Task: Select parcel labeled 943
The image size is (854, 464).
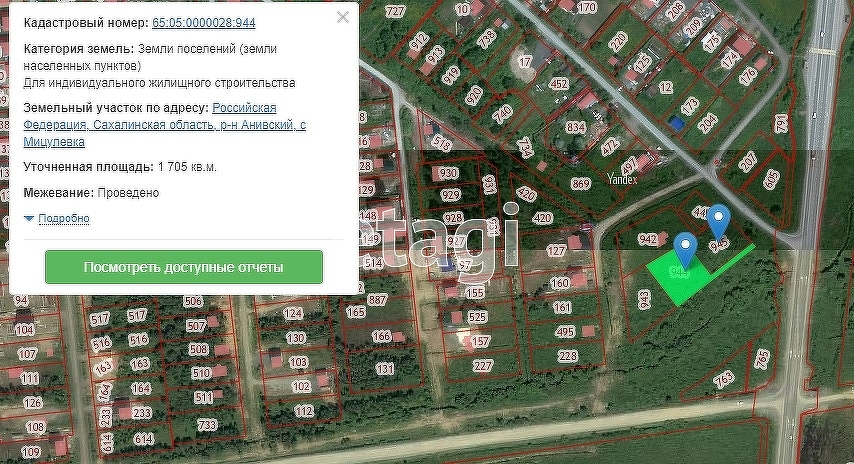Action: [643, 300]
